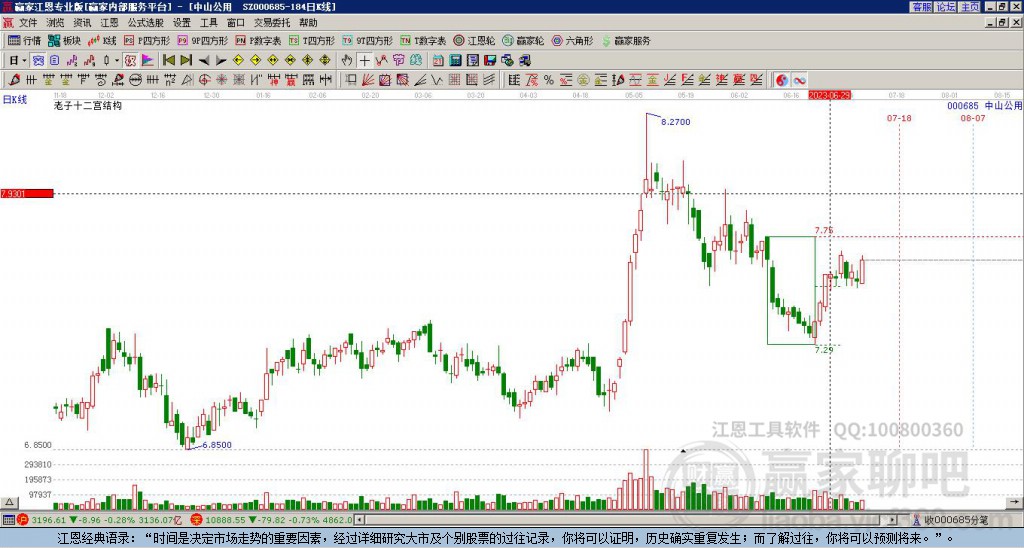Select the circle-with-line Gann tool

[135, 80]
